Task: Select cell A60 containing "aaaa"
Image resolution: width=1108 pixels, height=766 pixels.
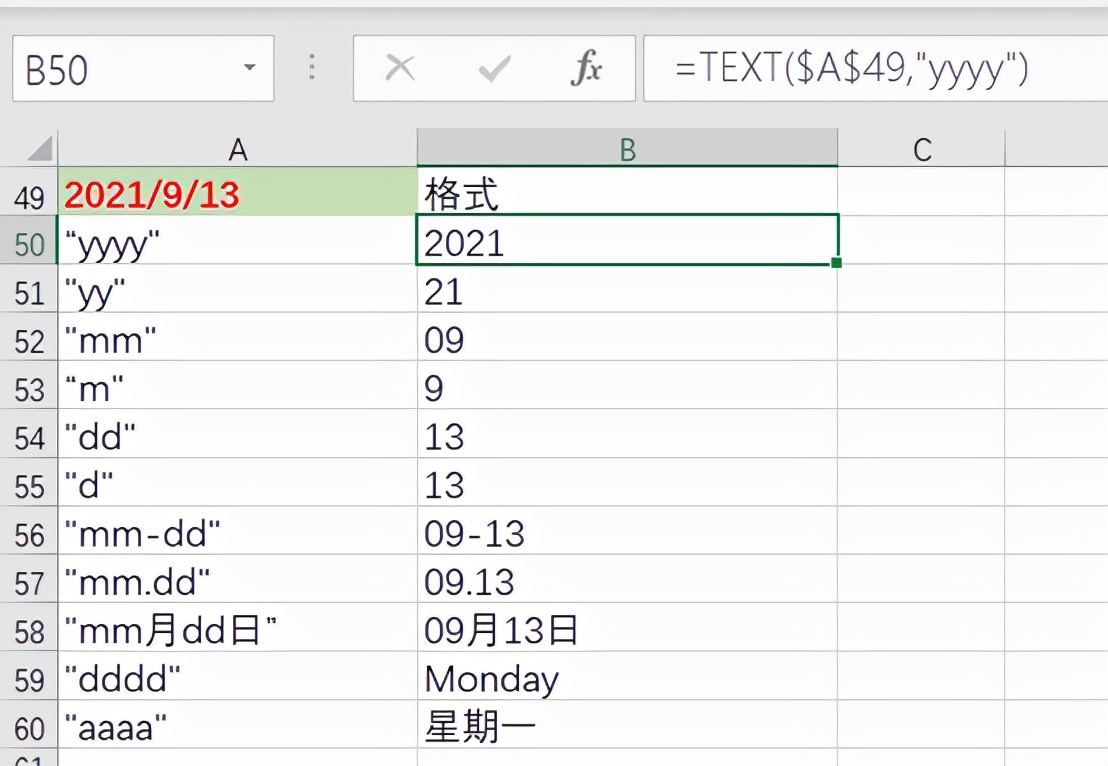Action: point(238,727)
